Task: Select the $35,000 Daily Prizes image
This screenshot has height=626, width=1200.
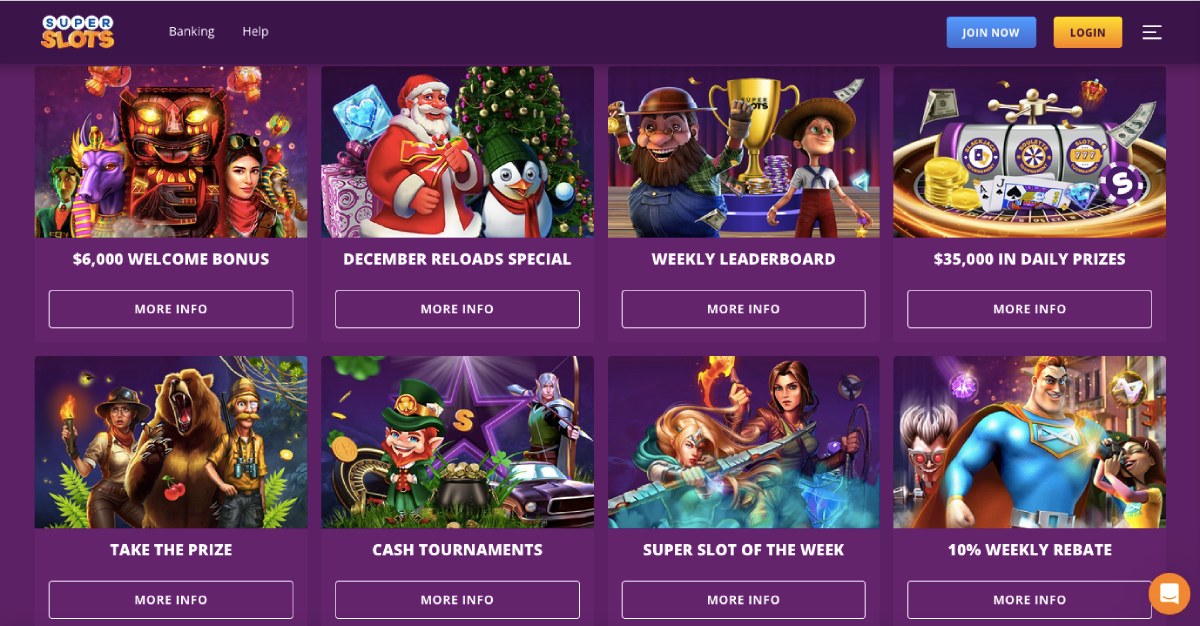Action: pos(1029,152)
